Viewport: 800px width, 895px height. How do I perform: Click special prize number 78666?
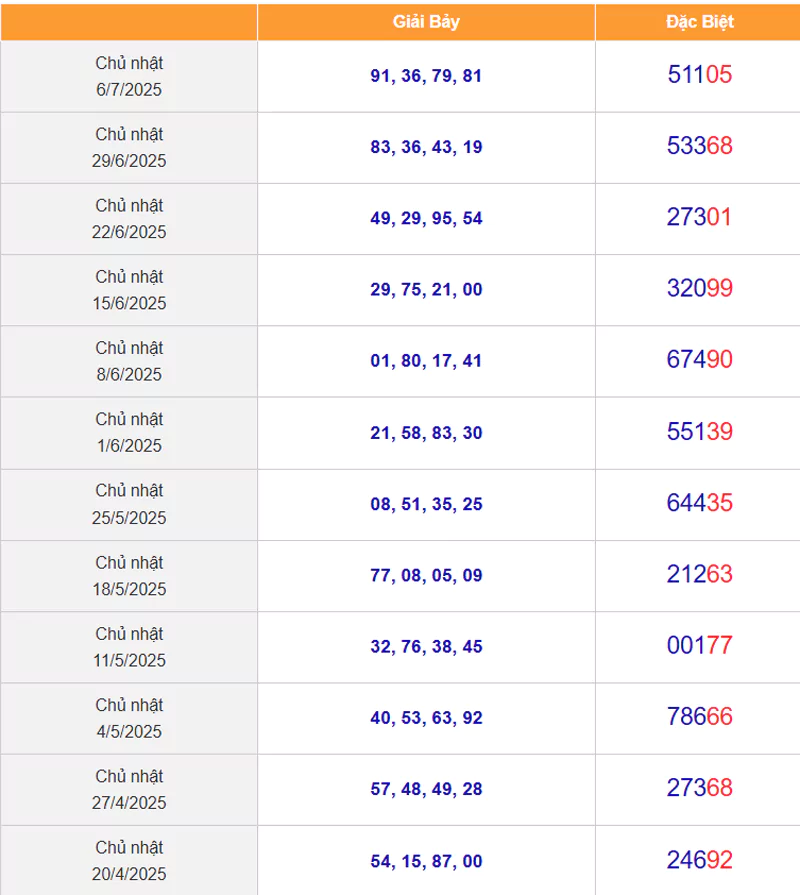(x=700, y=716)
